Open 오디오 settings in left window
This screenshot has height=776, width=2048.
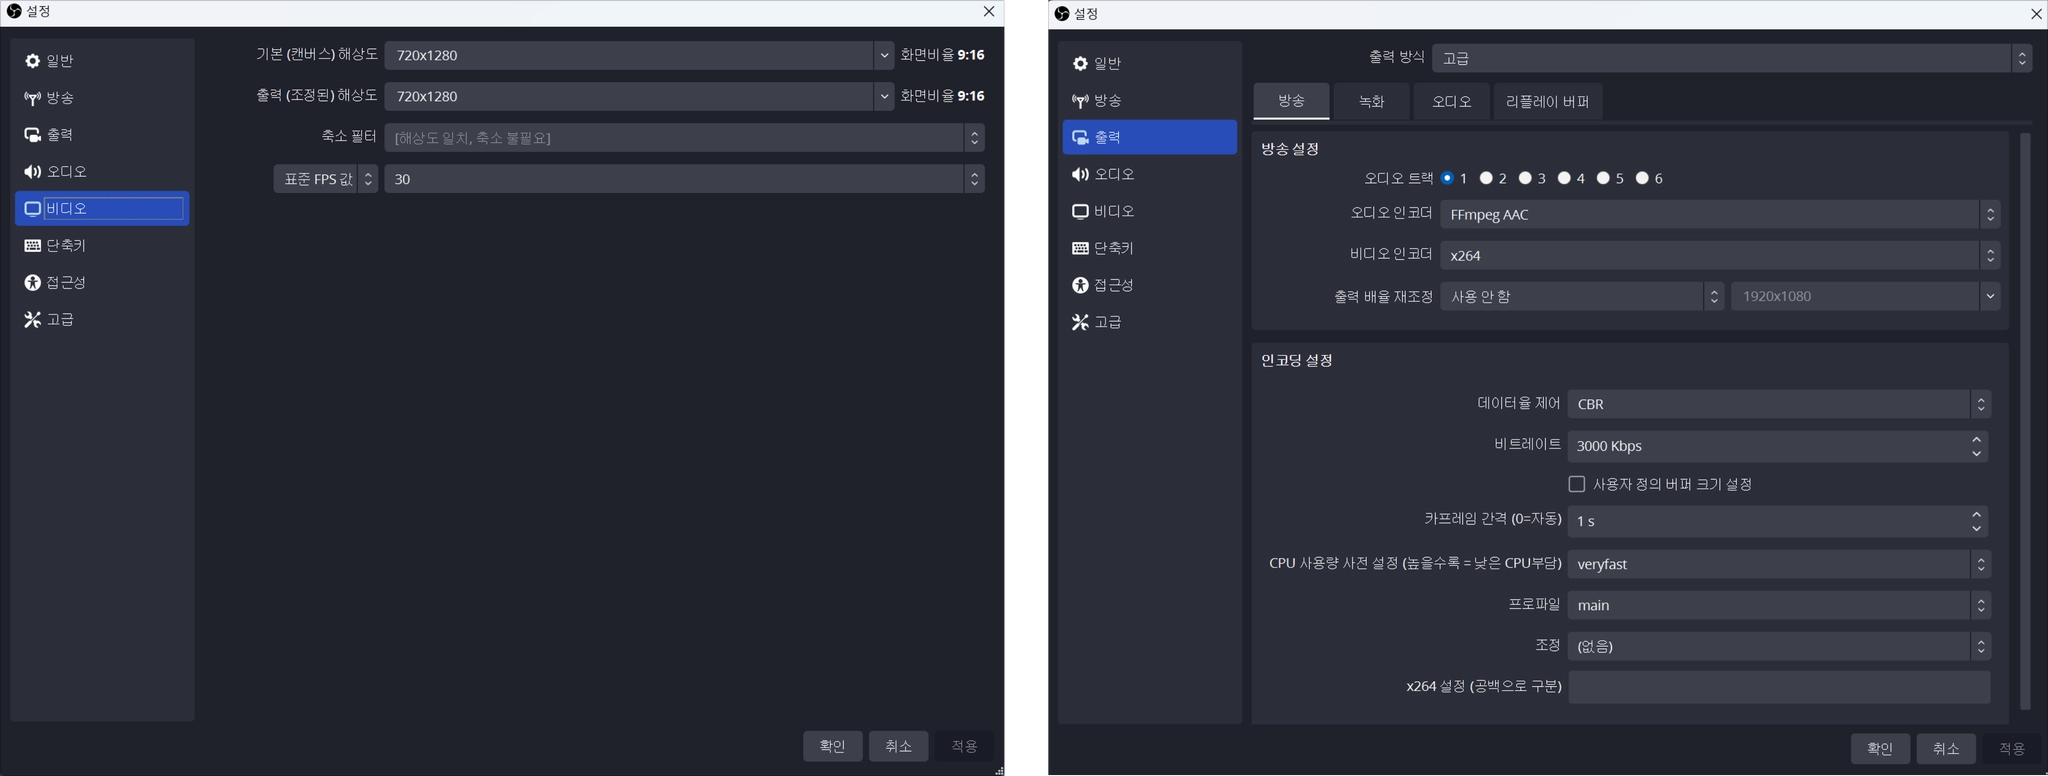click(102, 172)
